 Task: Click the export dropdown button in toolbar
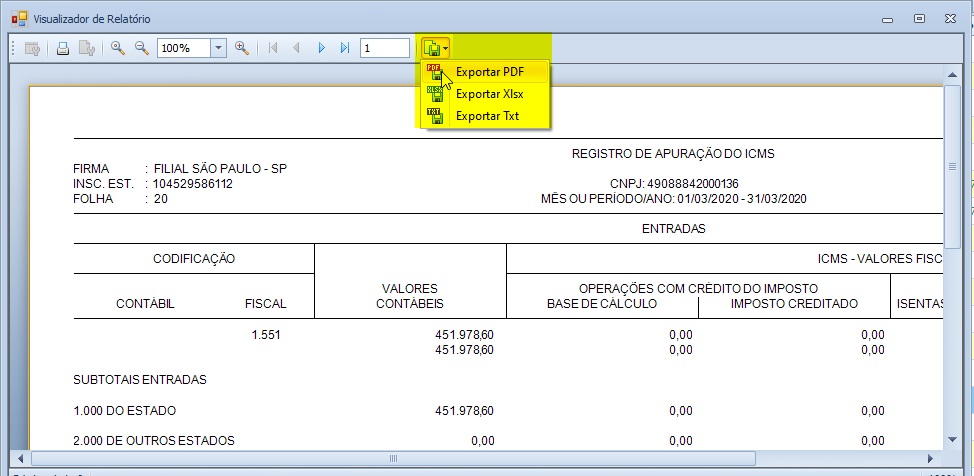tap(435, 48)
